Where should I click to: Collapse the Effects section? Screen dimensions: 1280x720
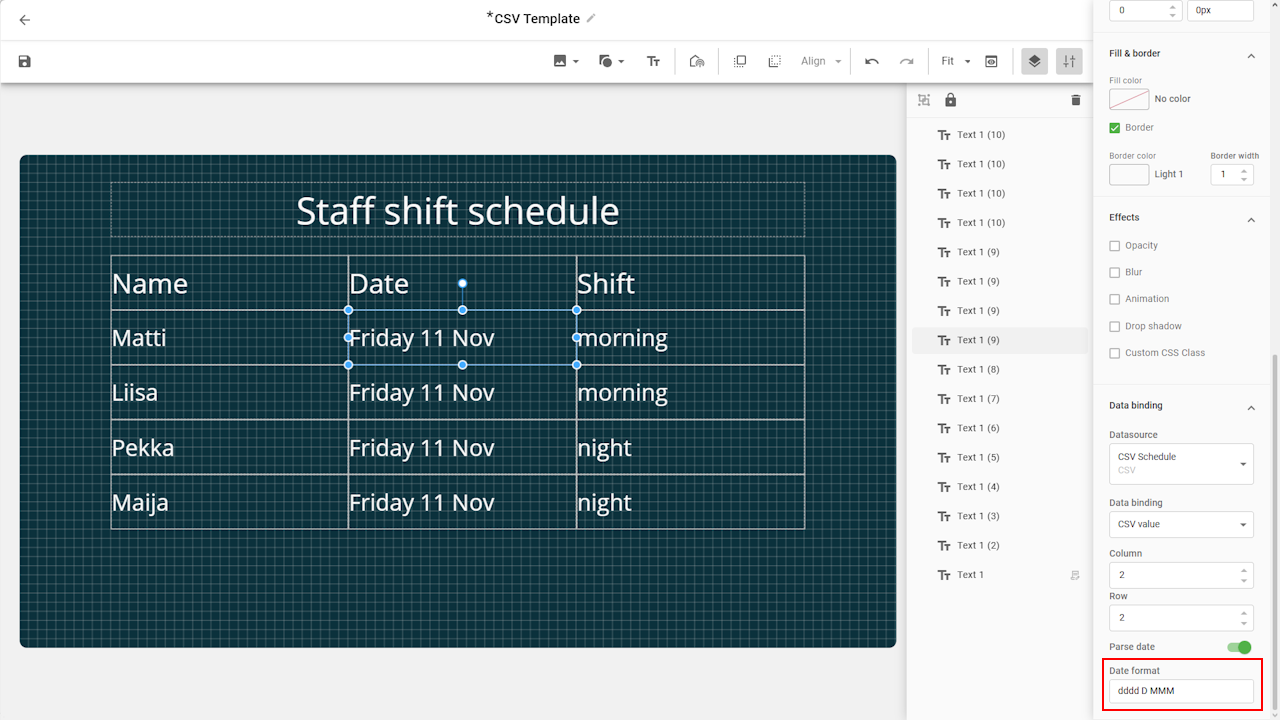(x=1250, y=218)
